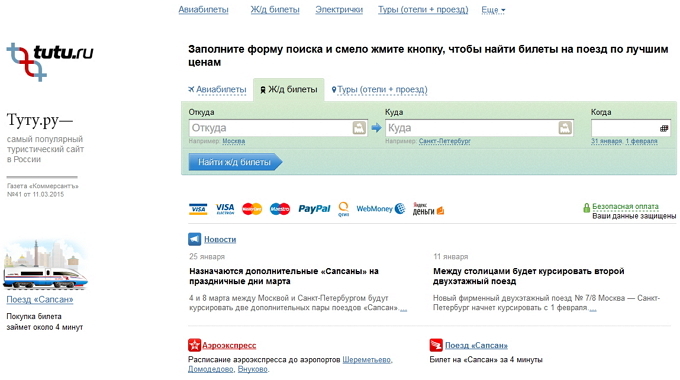680x380 pixels.
Task: Click text Билет на «Сапсан» за 4 минуты
Action: pyautogui.click(x=486, y=360)
